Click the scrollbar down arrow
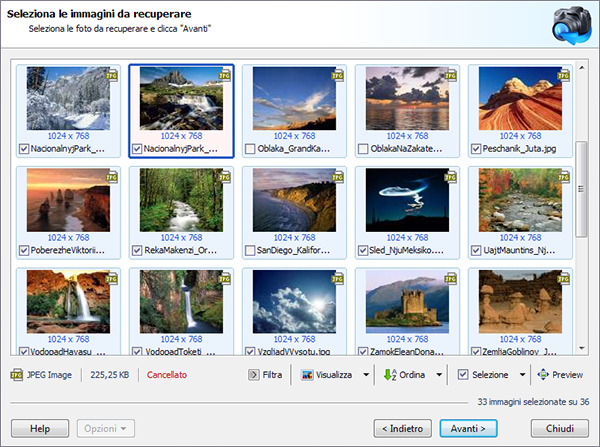600x447 pixels. [582, 348]
